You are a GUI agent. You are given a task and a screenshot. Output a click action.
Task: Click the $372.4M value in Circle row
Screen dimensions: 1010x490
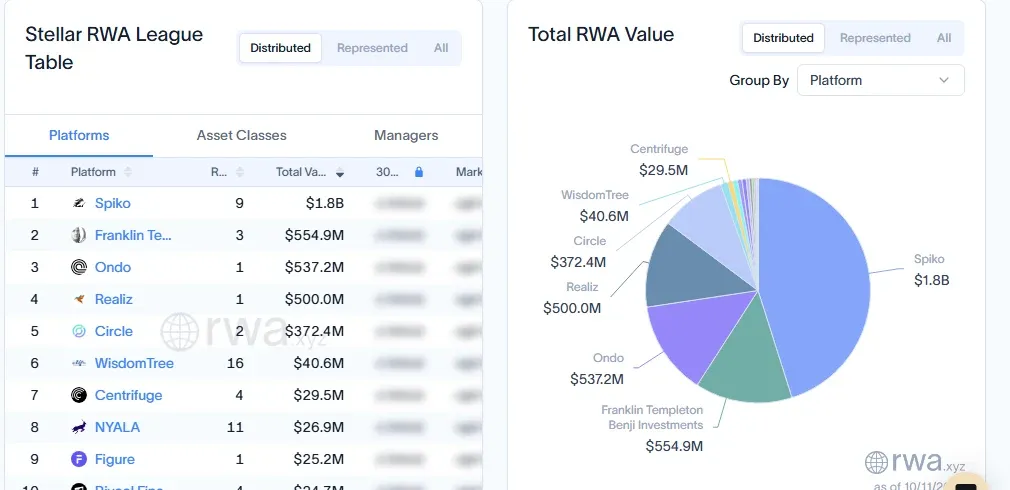(314, 331)
